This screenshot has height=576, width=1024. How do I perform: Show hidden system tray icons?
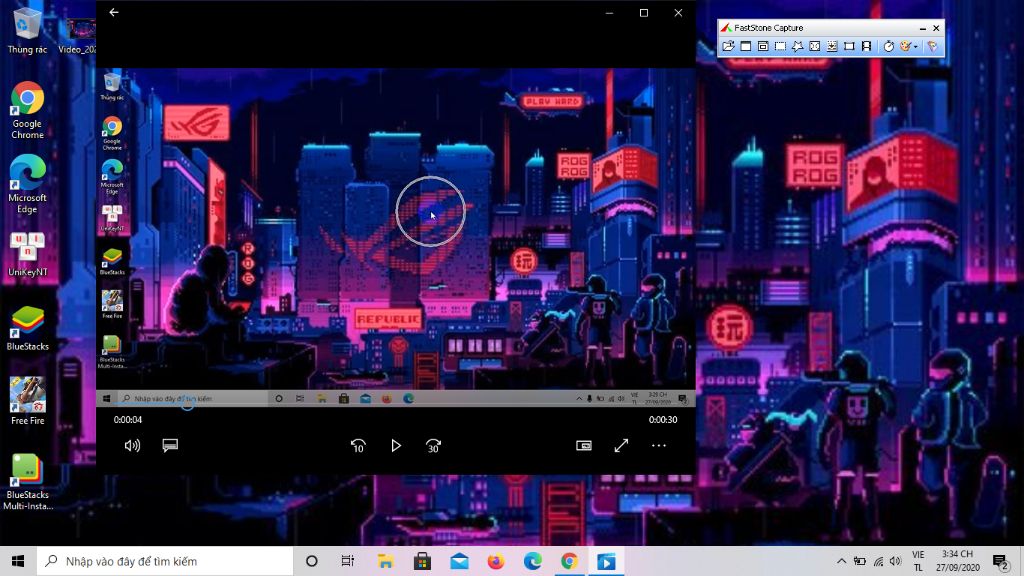point(841,561)
